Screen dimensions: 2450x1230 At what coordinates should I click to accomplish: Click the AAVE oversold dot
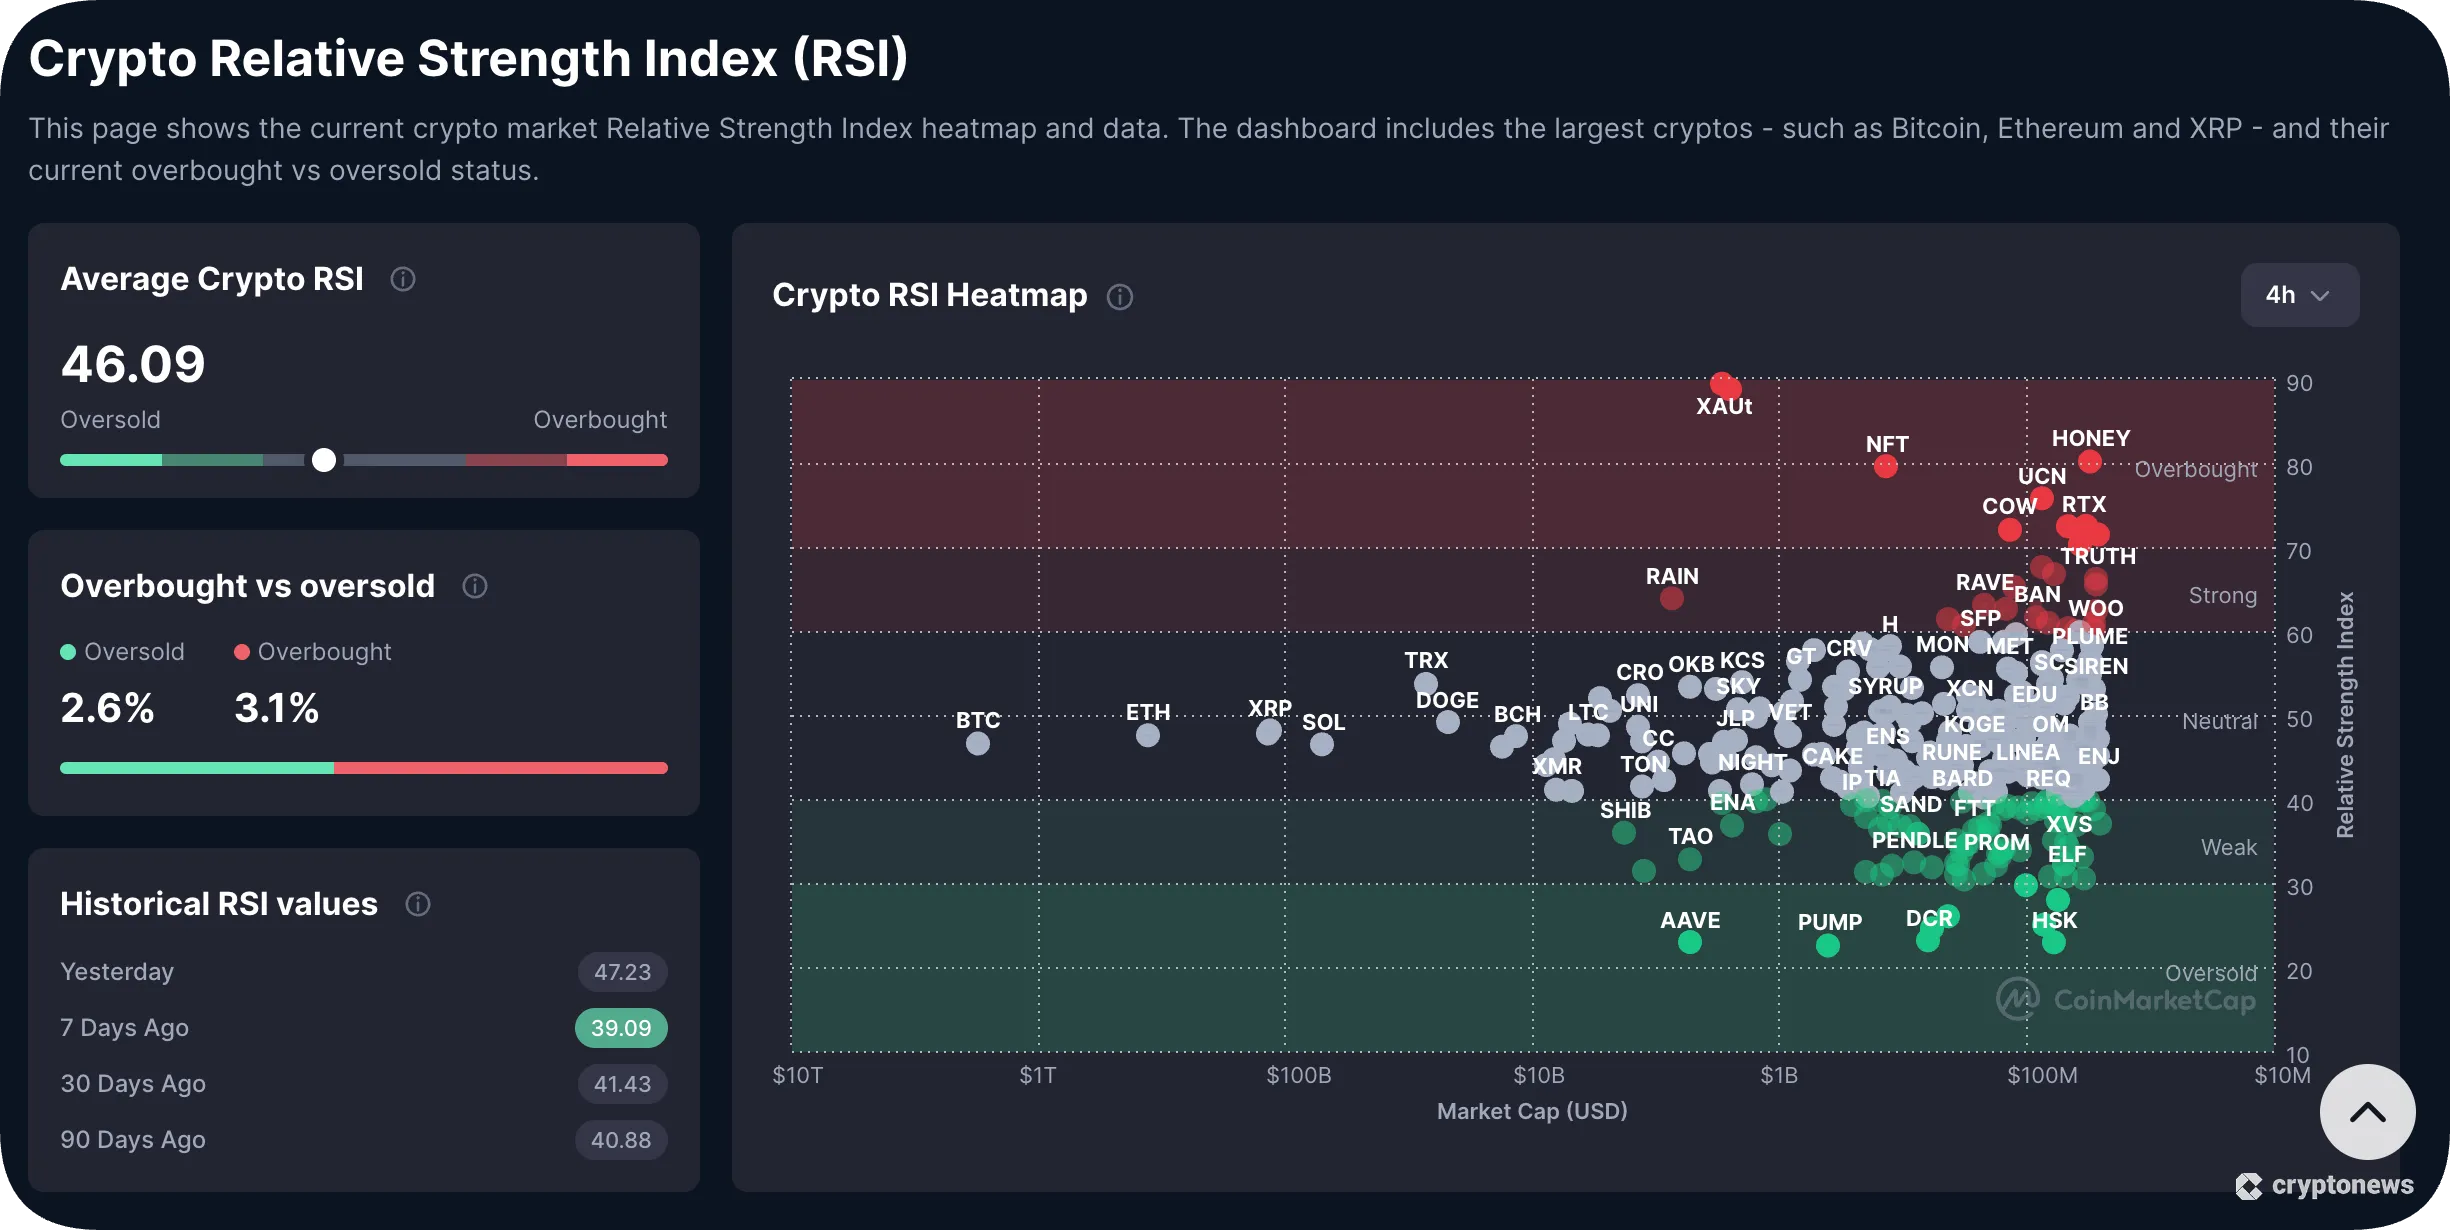(x=1690, y=941)
